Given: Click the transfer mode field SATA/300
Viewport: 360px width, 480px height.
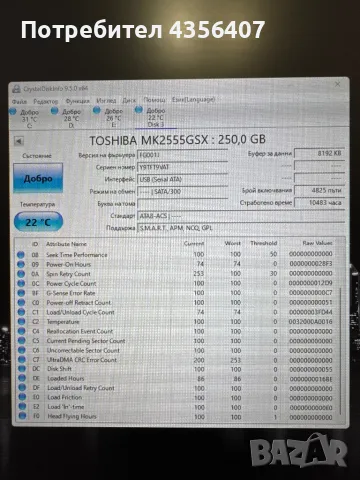Looking at the screenshot, I should (x=182, y=192).
